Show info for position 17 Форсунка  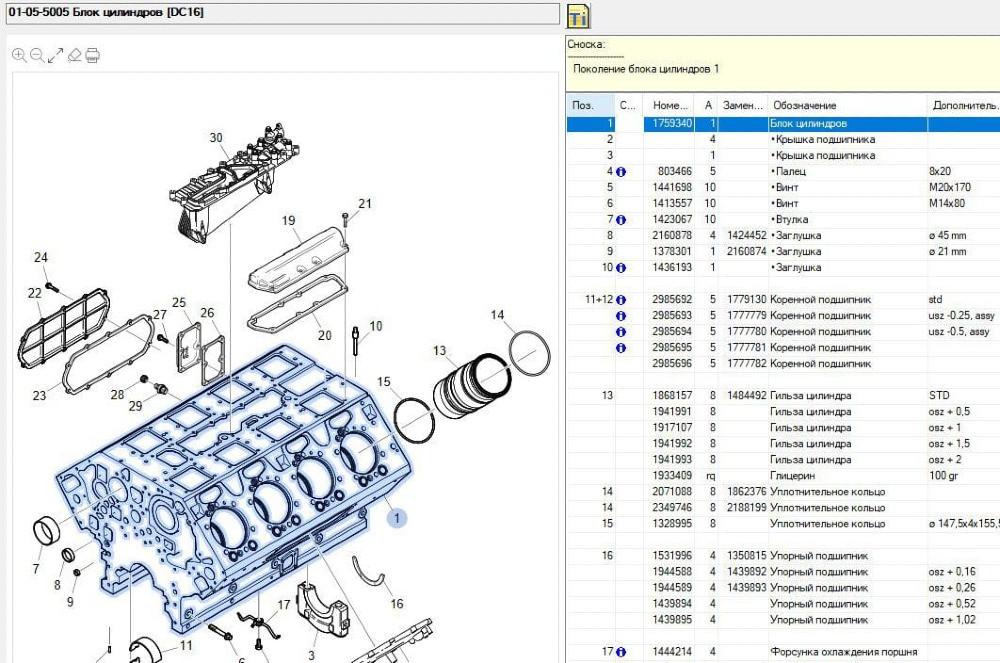click(x=621, y=652)
